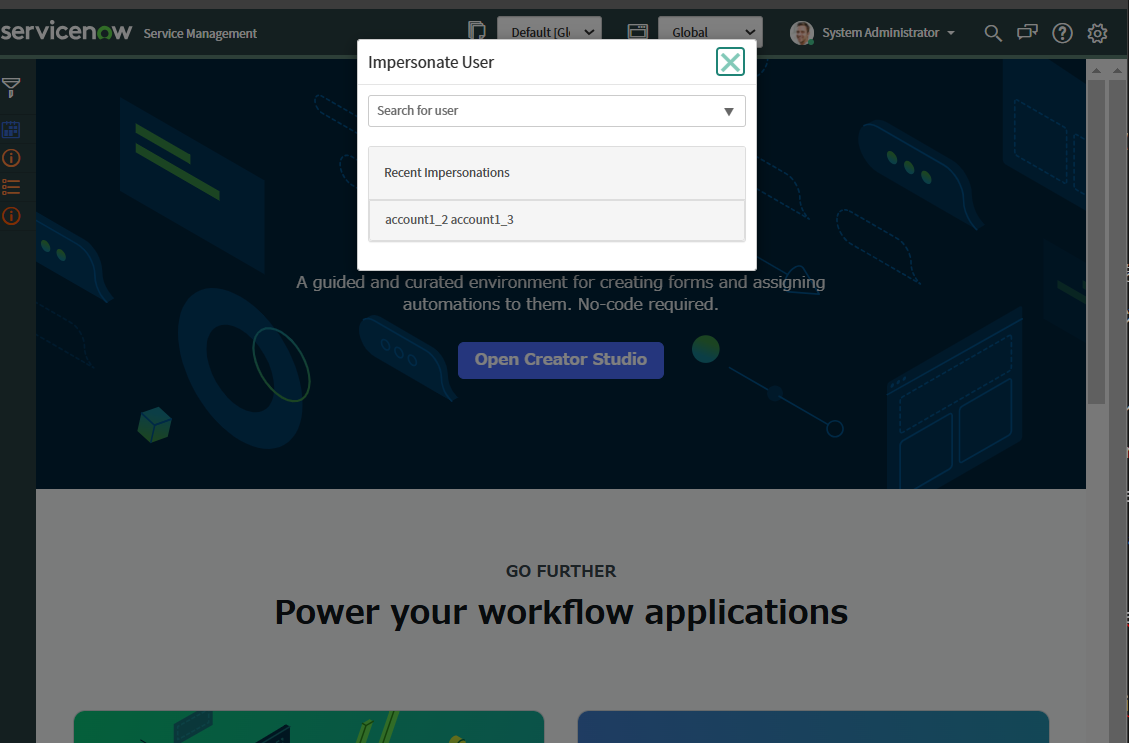Click the bottom info icon in sidebar
This screenshot has height=743, width=1129.
(x=11, y=215)
